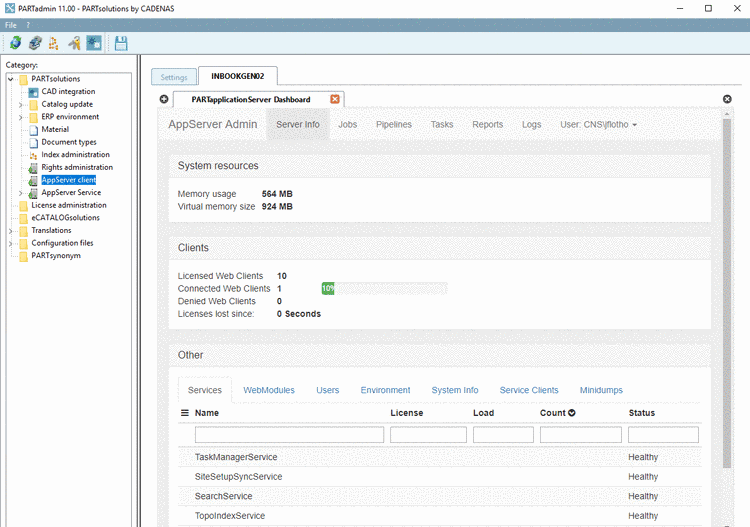Click the CAD integration item icon
This screenshot has height=527, width=750.
click(33, 92)
